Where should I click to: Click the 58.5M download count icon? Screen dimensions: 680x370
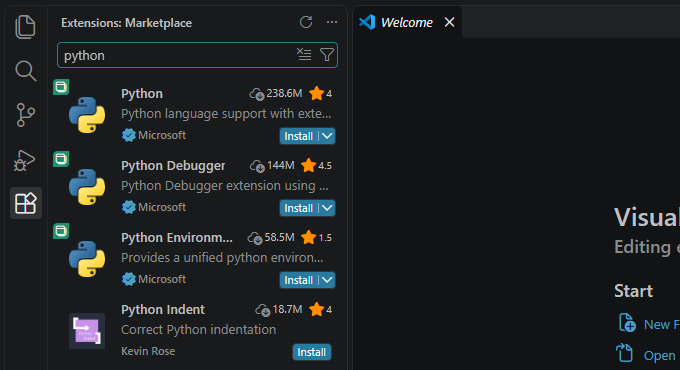(255, 238)
